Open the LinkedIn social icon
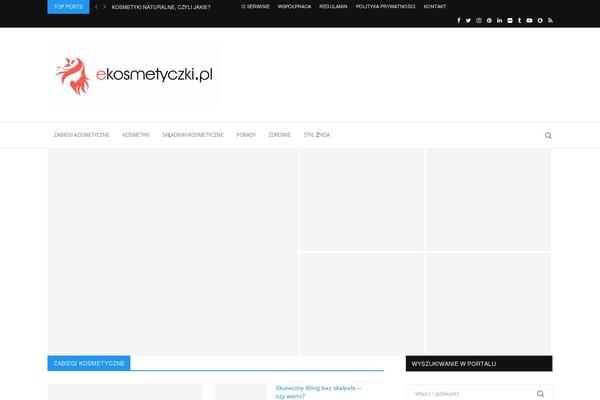This screenshot has height=400, width=600. click(x=499, y=20)
